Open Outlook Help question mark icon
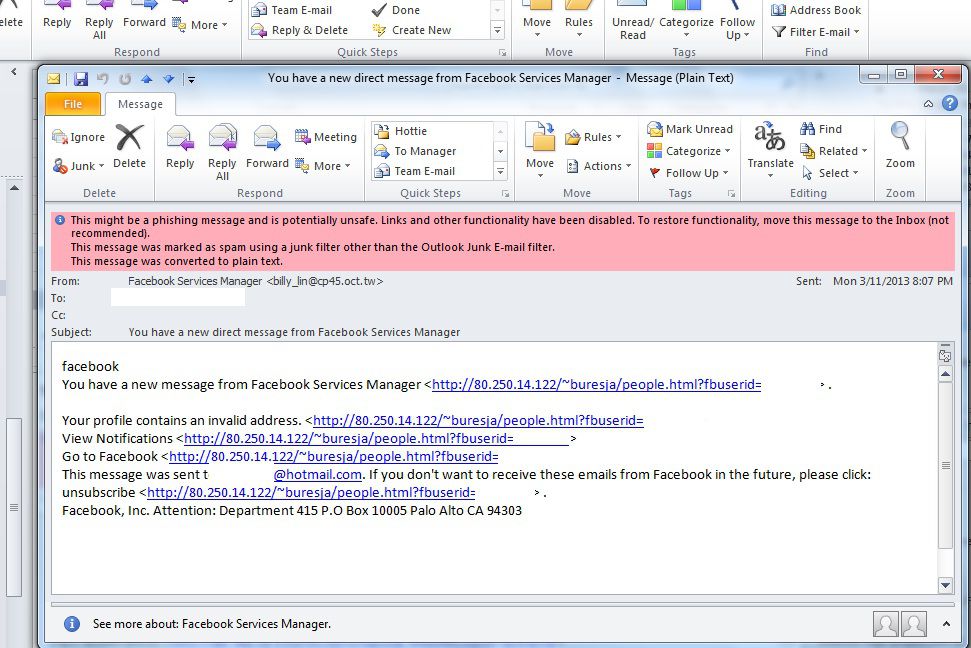Screen dimensions: 971x648 (x=950, y=103)
